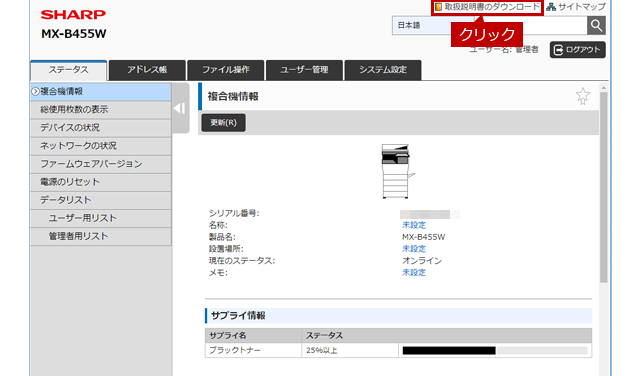Switch to the アドレス帳 tab
This screenshot has height=376, width=640.
147,70
